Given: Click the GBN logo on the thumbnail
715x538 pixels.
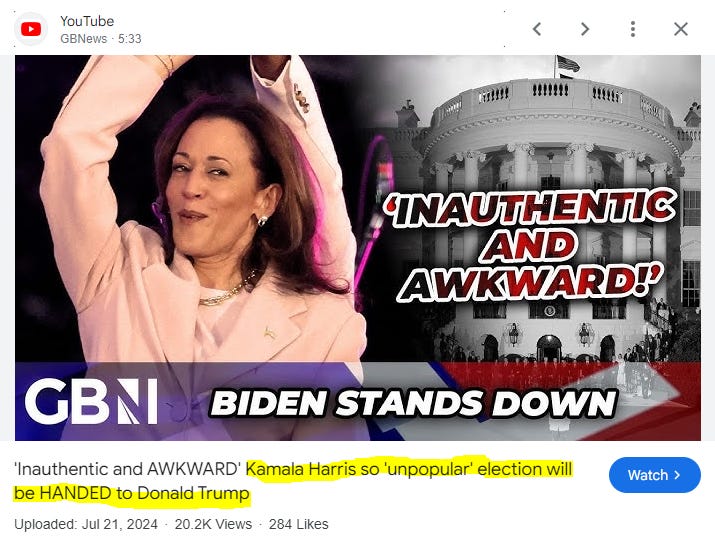Looking at the screenshot, I should tap(91, 401).
